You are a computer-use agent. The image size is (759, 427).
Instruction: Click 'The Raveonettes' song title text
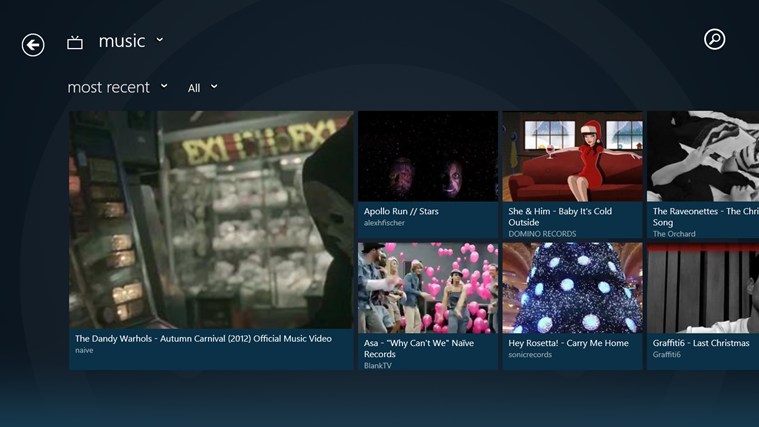pos(706,217)
